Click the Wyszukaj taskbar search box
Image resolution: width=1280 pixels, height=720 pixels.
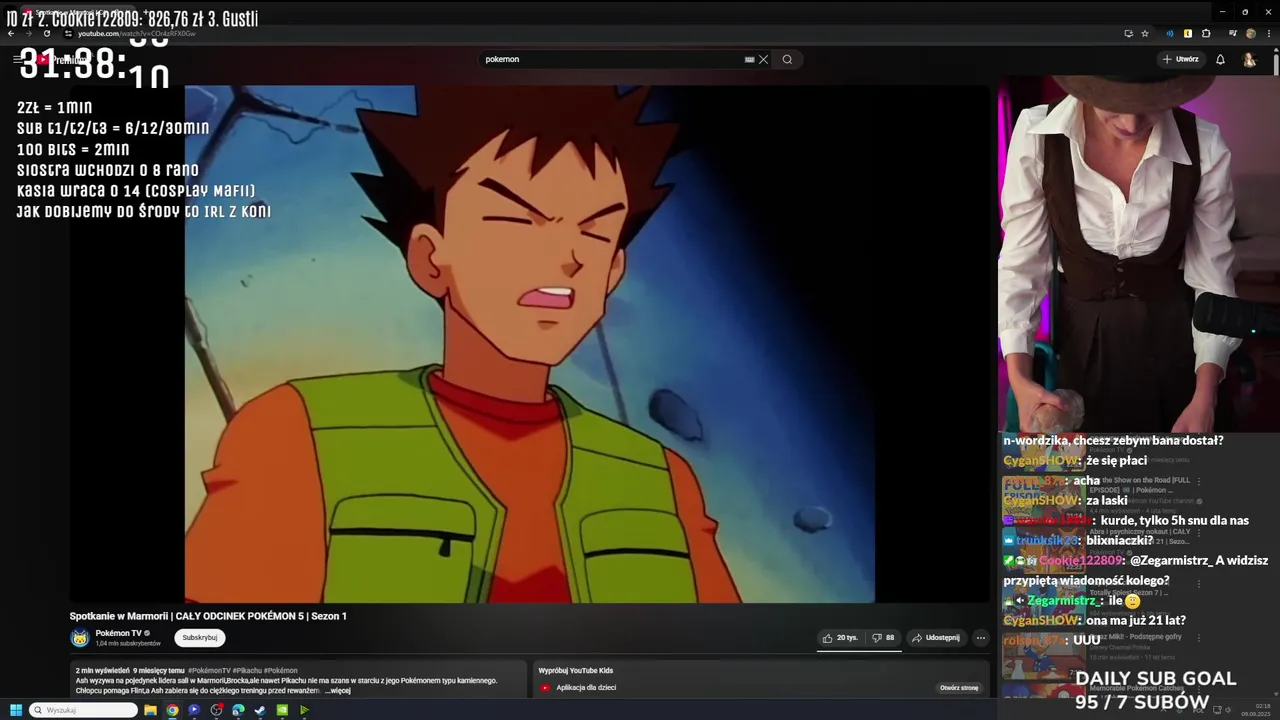point(83,710)
